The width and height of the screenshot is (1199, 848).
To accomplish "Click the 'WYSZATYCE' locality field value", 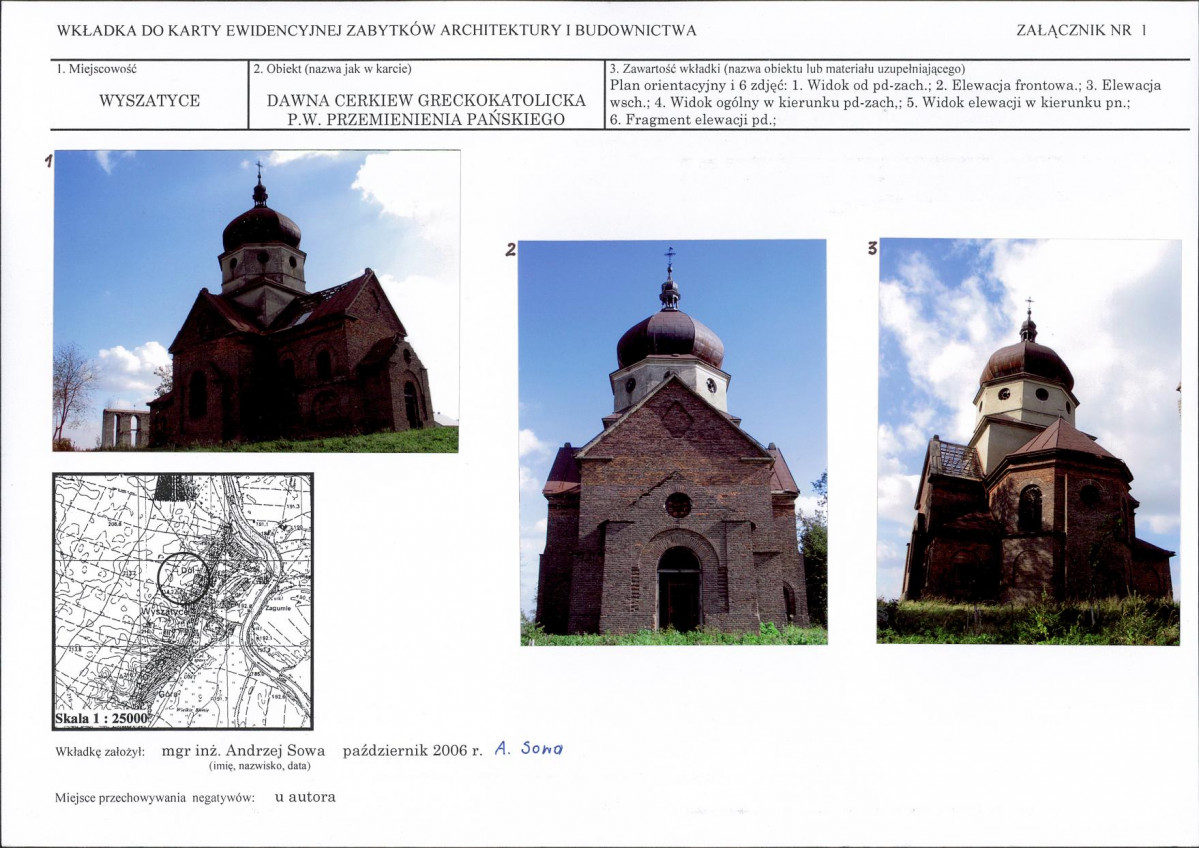I will pos(149,101).
